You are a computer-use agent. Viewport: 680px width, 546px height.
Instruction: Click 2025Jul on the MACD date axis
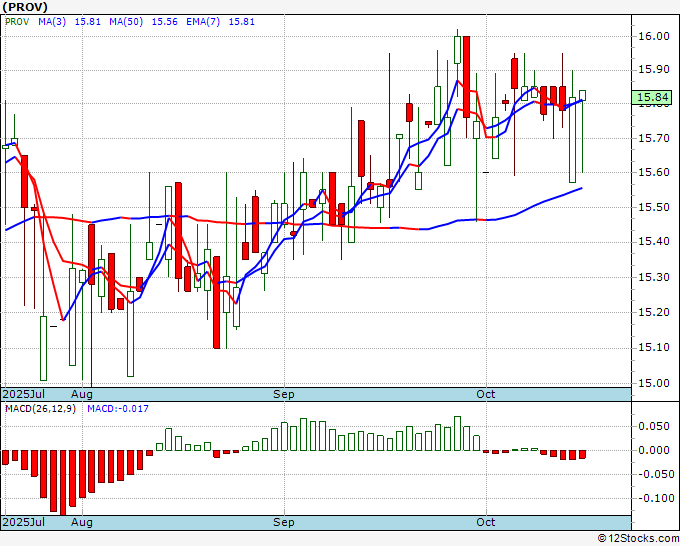24,522
